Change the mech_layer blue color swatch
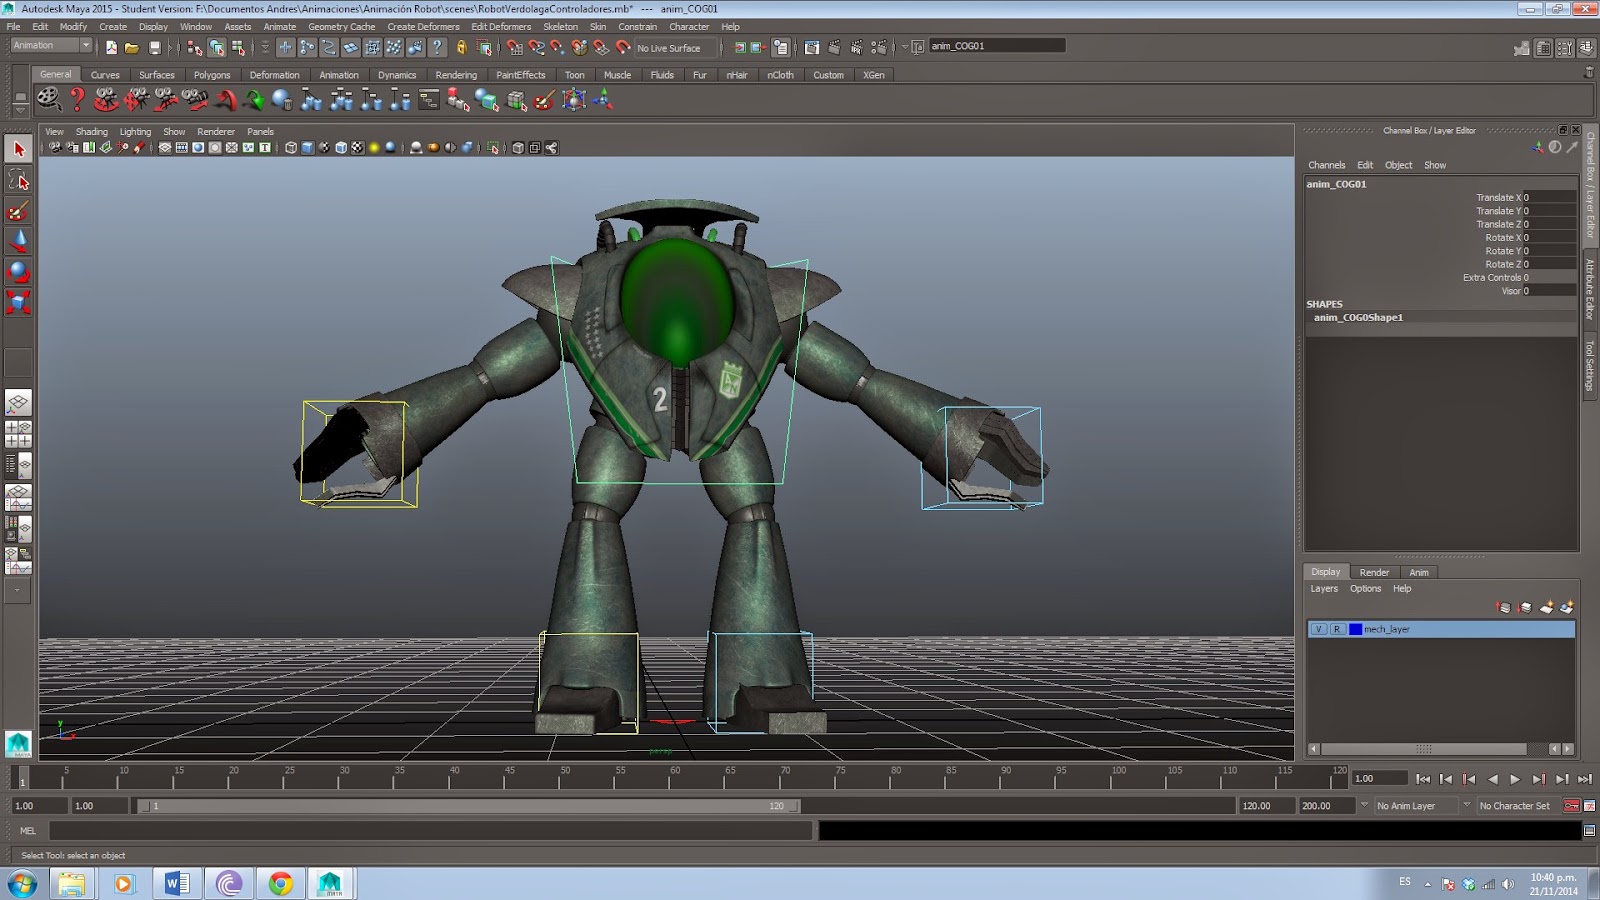The height and width of the screenshot is (900, 1600). click(1355, 629)
